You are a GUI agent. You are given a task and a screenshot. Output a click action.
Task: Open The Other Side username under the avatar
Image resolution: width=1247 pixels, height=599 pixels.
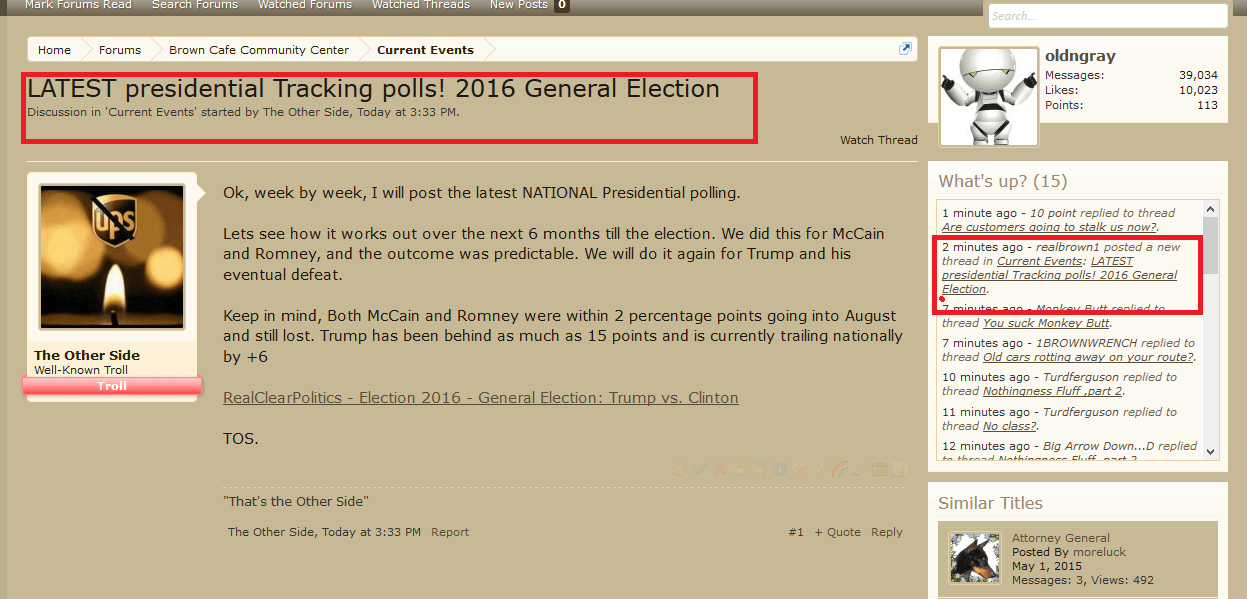(87, 355)
